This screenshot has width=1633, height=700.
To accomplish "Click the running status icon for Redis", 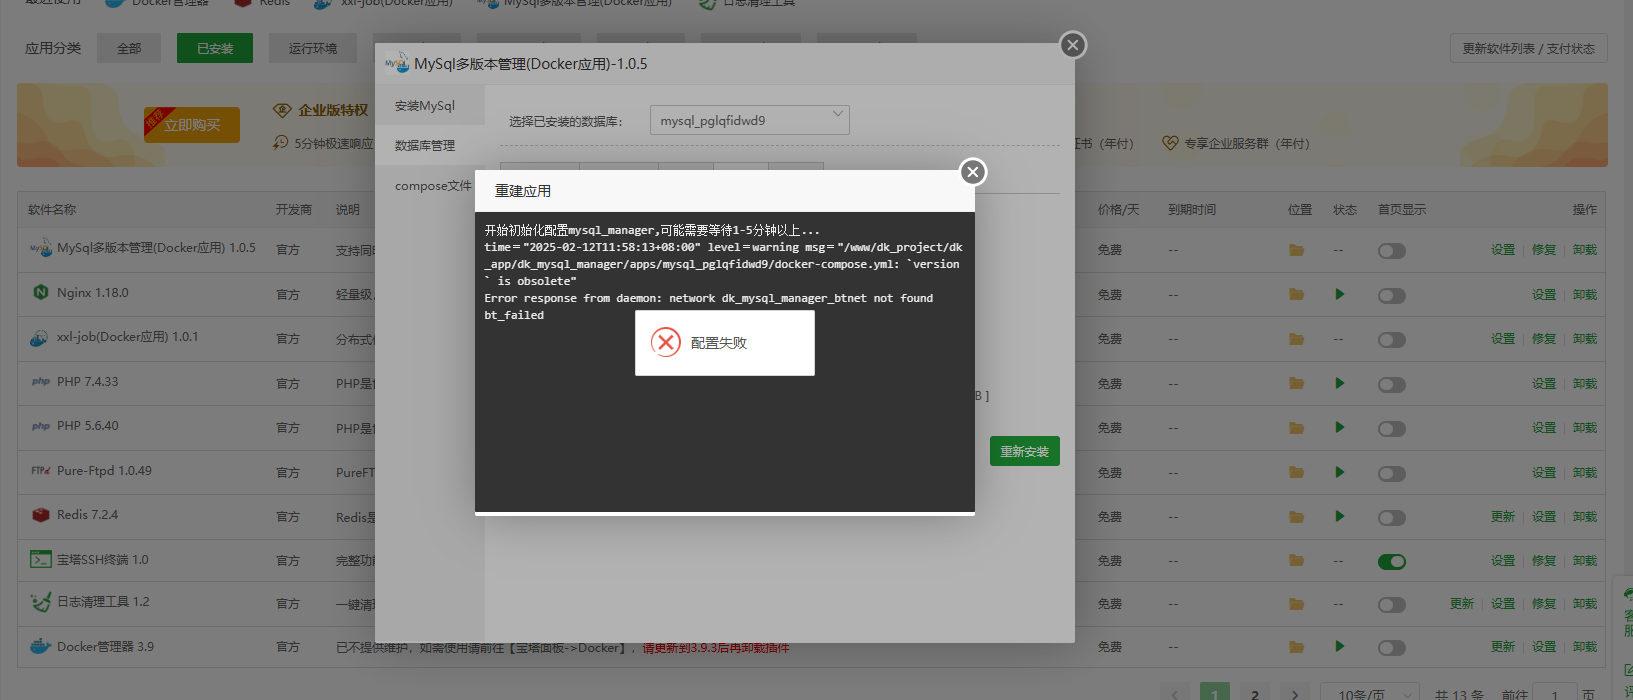I will click(x=1340, y=516).
